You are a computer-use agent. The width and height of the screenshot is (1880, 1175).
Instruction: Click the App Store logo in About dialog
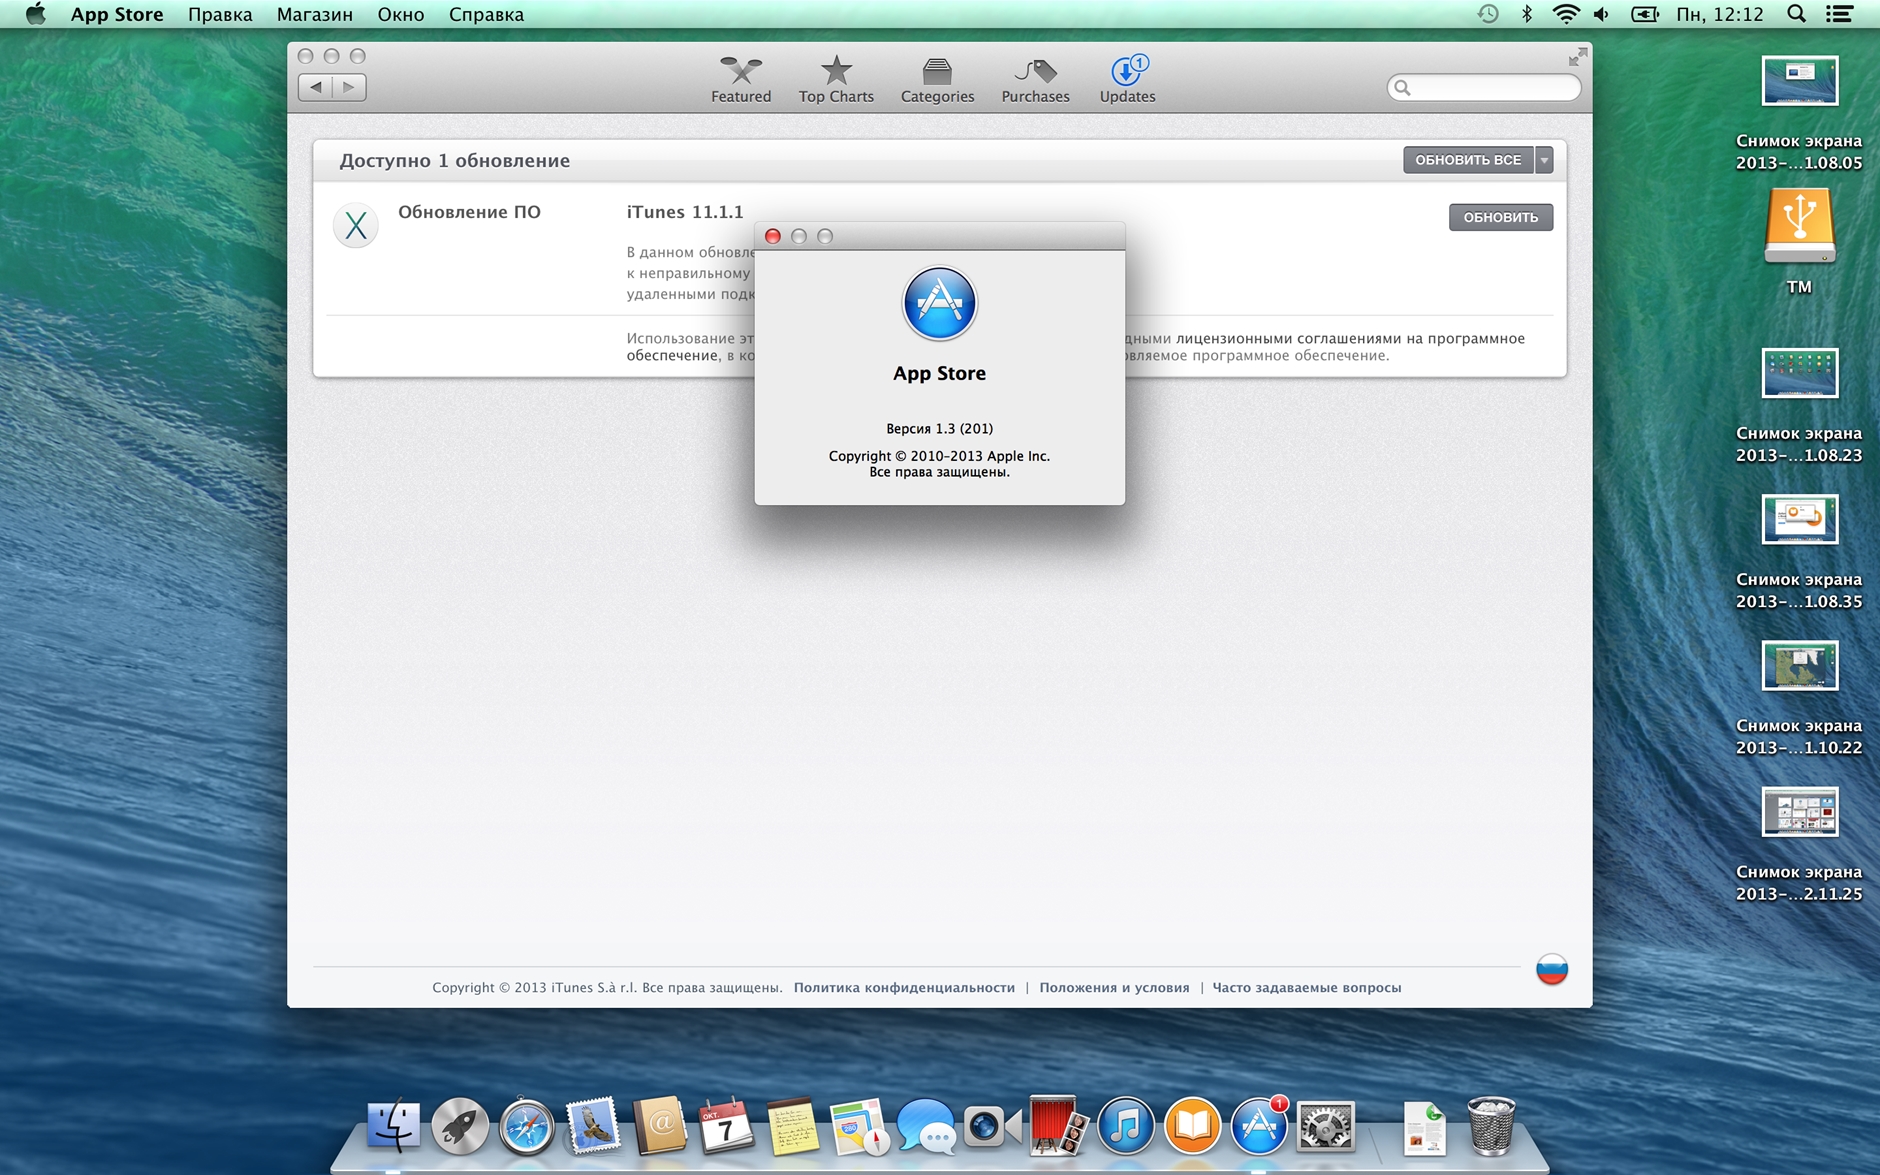(x=939, y=304)
